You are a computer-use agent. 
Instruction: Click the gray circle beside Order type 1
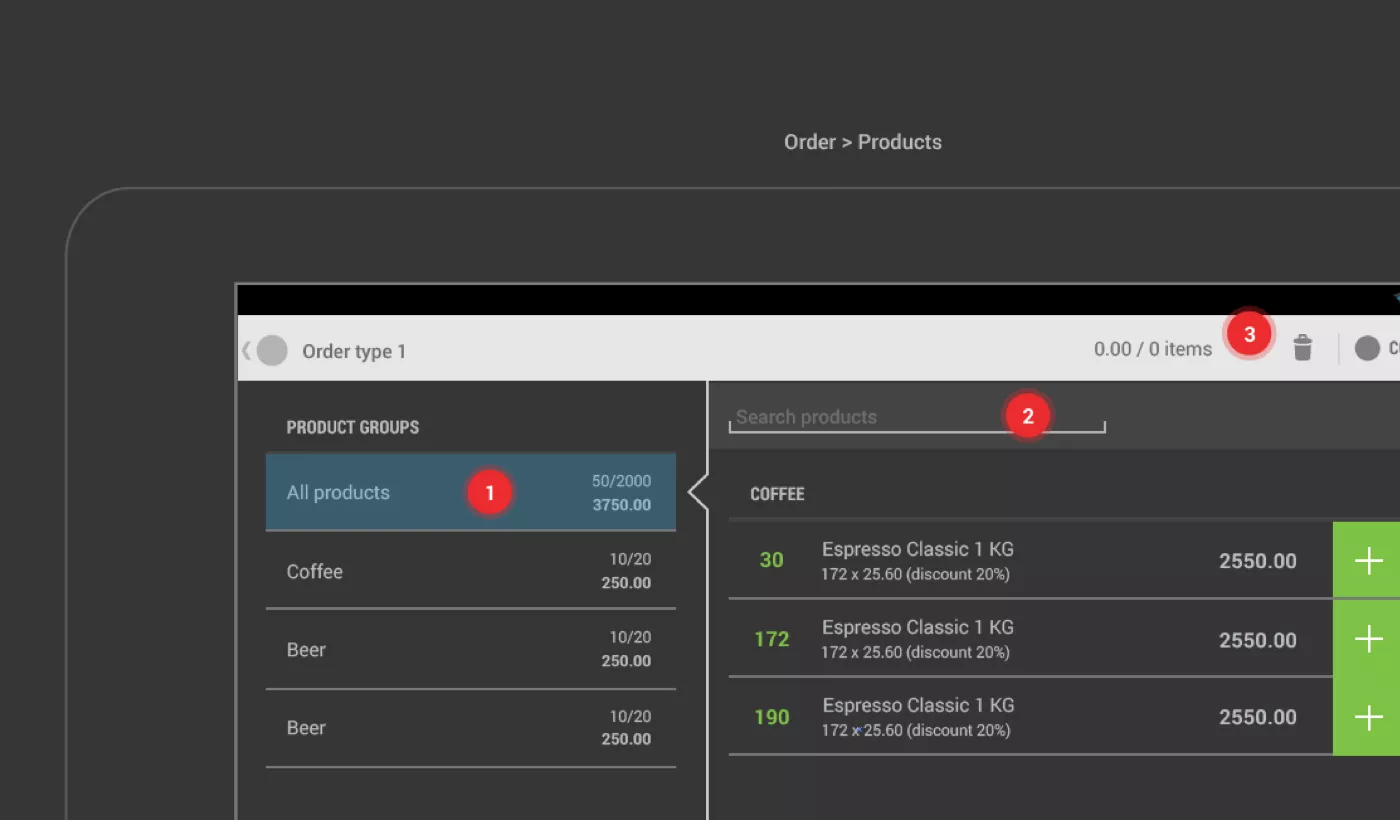272,351
